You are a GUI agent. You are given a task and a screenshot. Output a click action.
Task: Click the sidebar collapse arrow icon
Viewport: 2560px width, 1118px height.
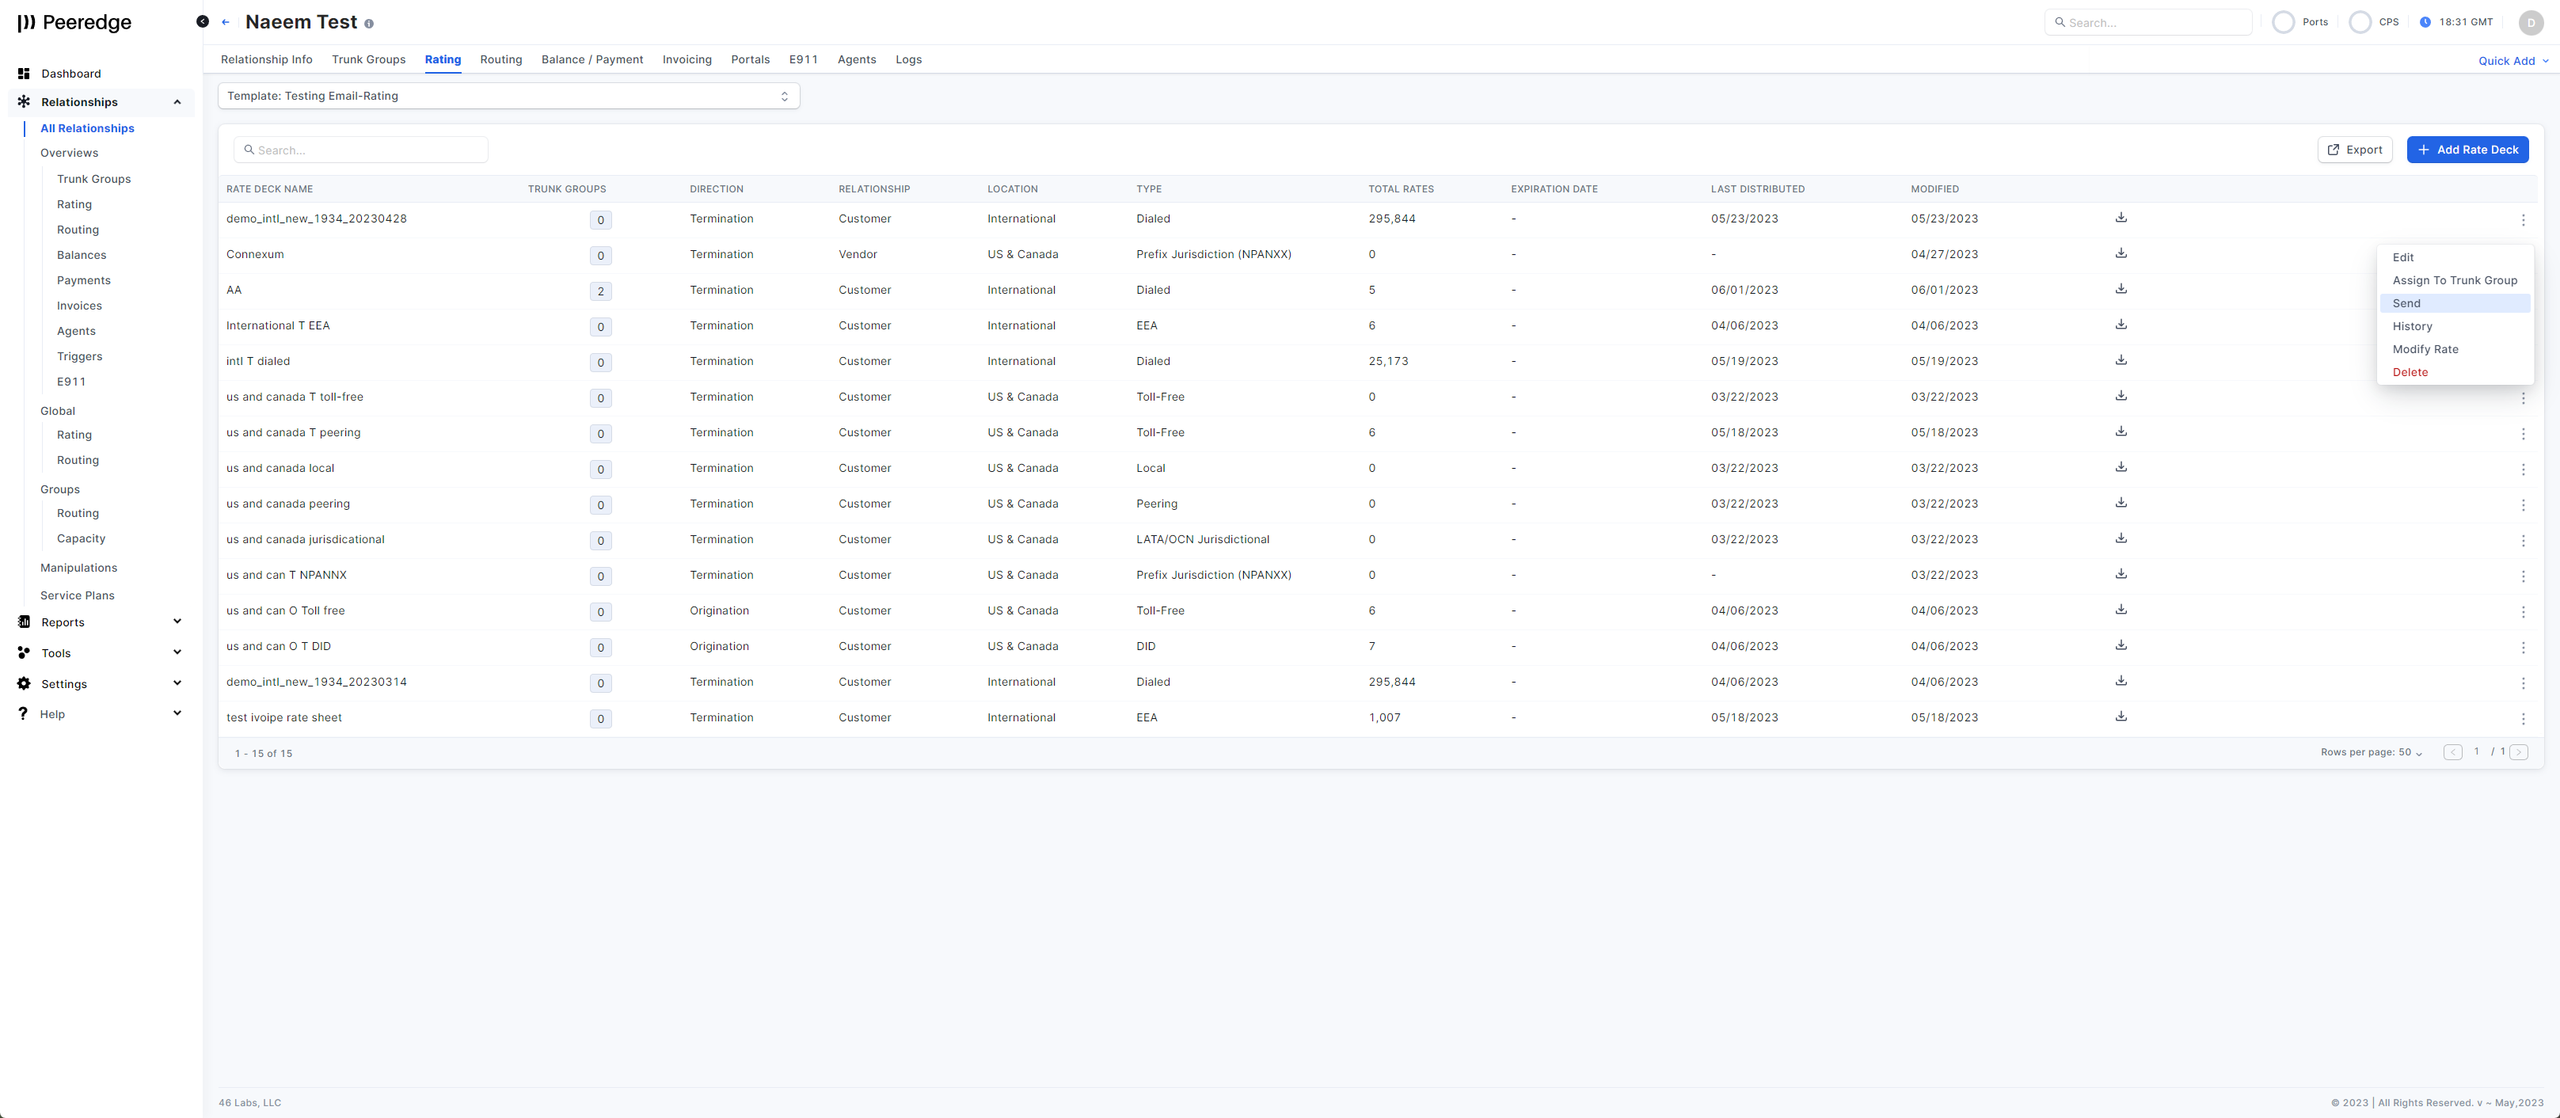[202, 22]
